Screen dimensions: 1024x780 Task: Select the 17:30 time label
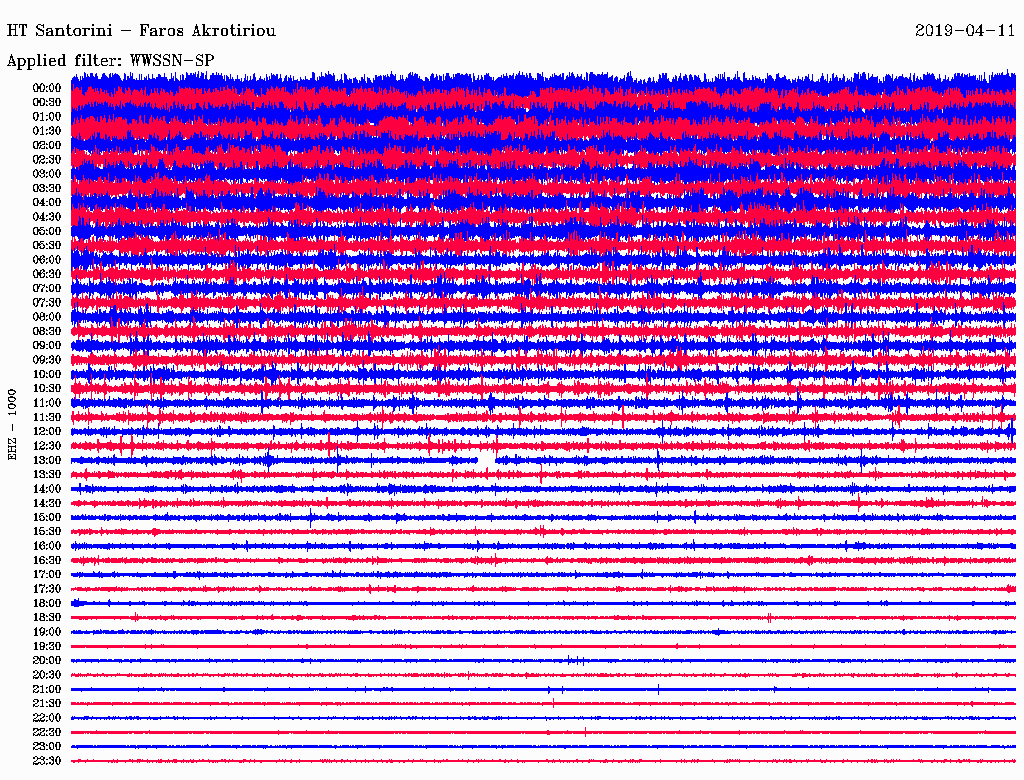[47, 589]
